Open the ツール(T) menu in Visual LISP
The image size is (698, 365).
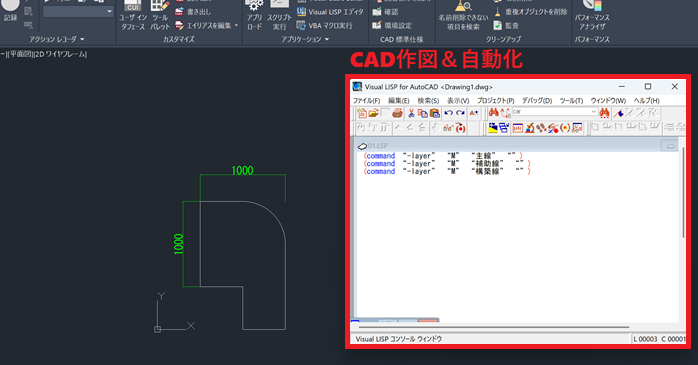point(571,101)
